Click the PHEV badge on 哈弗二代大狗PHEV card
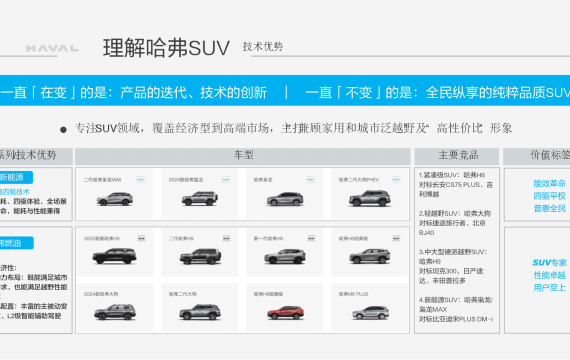The width and height of the screenshot is (570, 360). tap(396, 180)
